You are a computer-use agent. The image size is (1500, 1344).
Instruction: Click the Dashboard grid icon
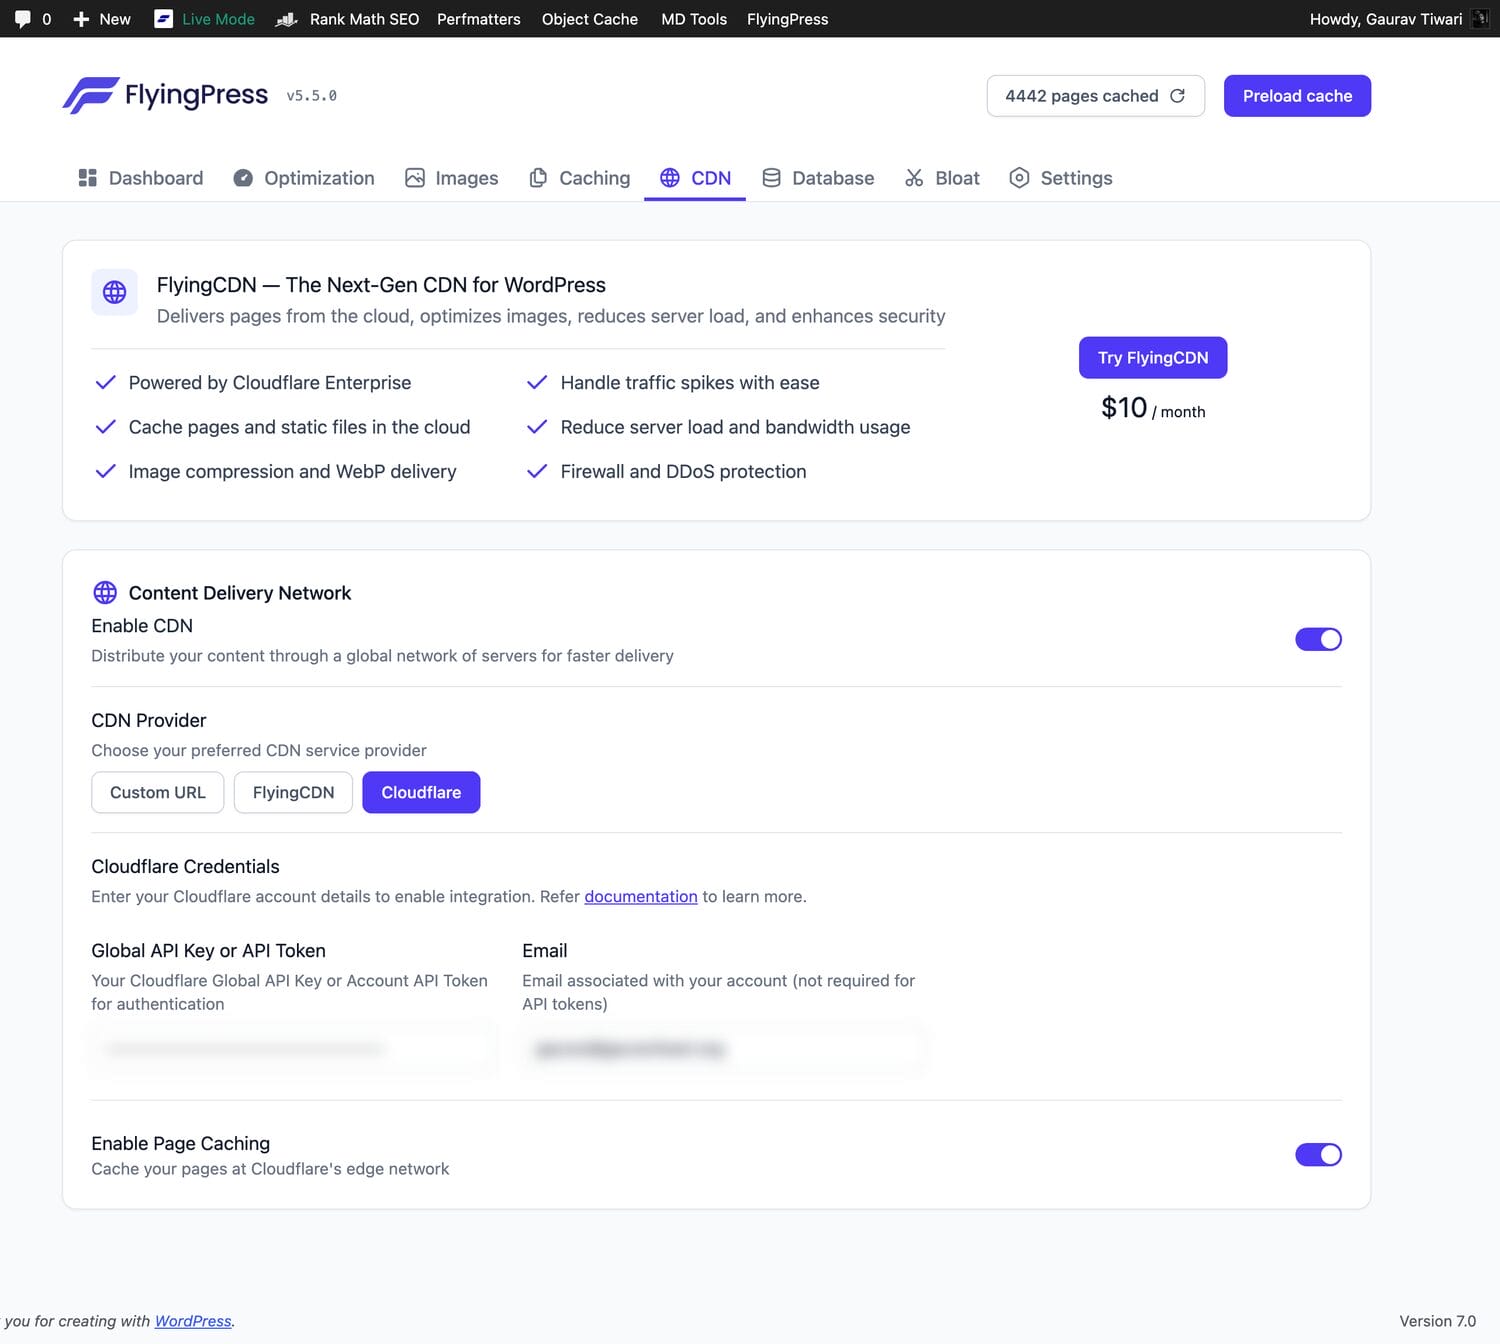pos(87,178)
